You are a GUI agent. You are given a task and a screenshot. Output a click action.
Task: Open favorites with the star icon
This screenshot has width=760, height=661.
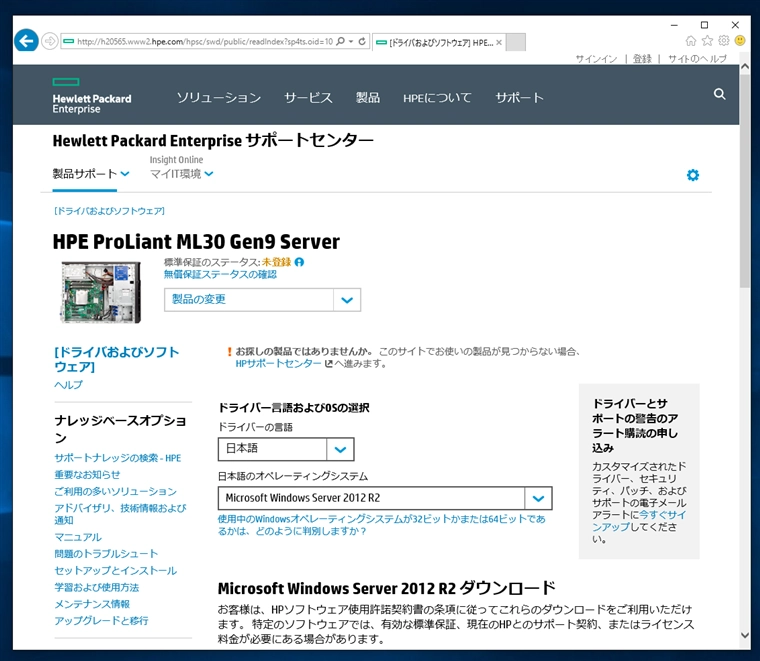[x=707, y=41]
